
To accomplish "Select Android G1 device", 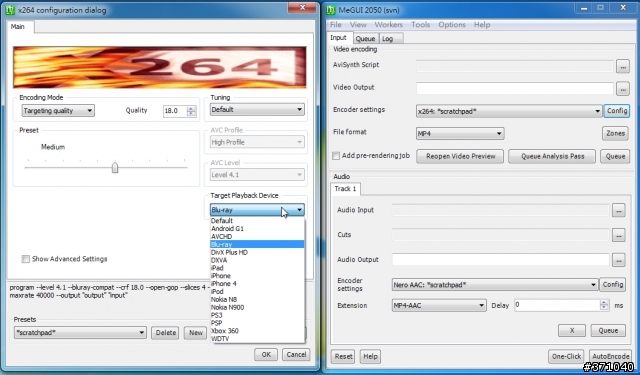I will (x=257, y=229).
